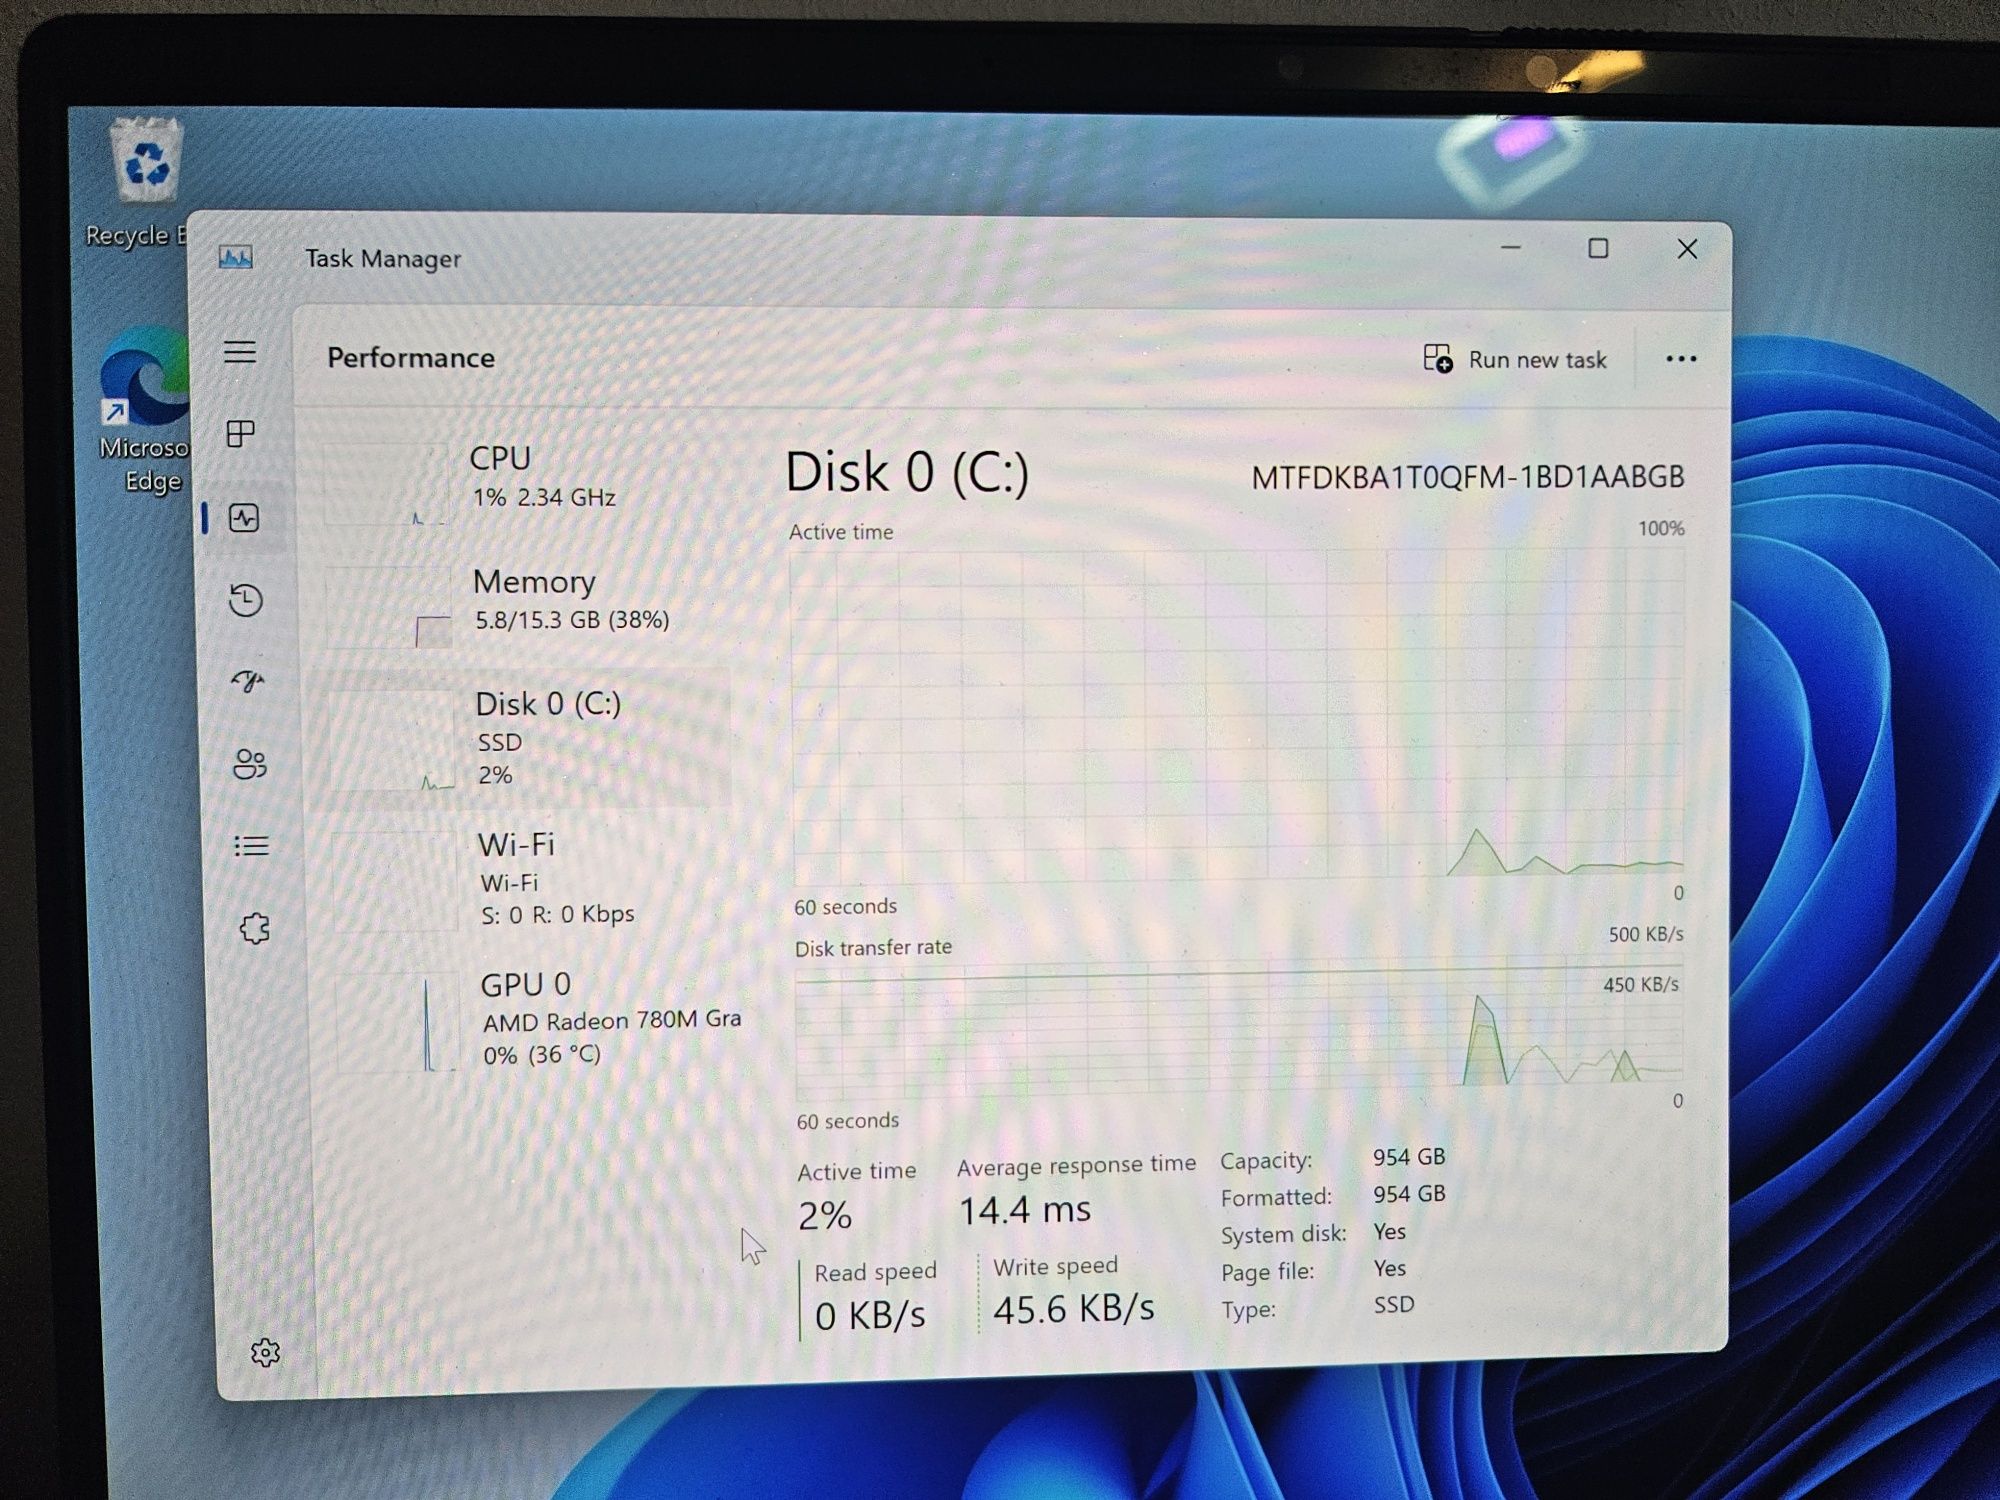Click the Memory mini usage graph
Viewport: 2000px width, 1500px height.
point(389,607)
